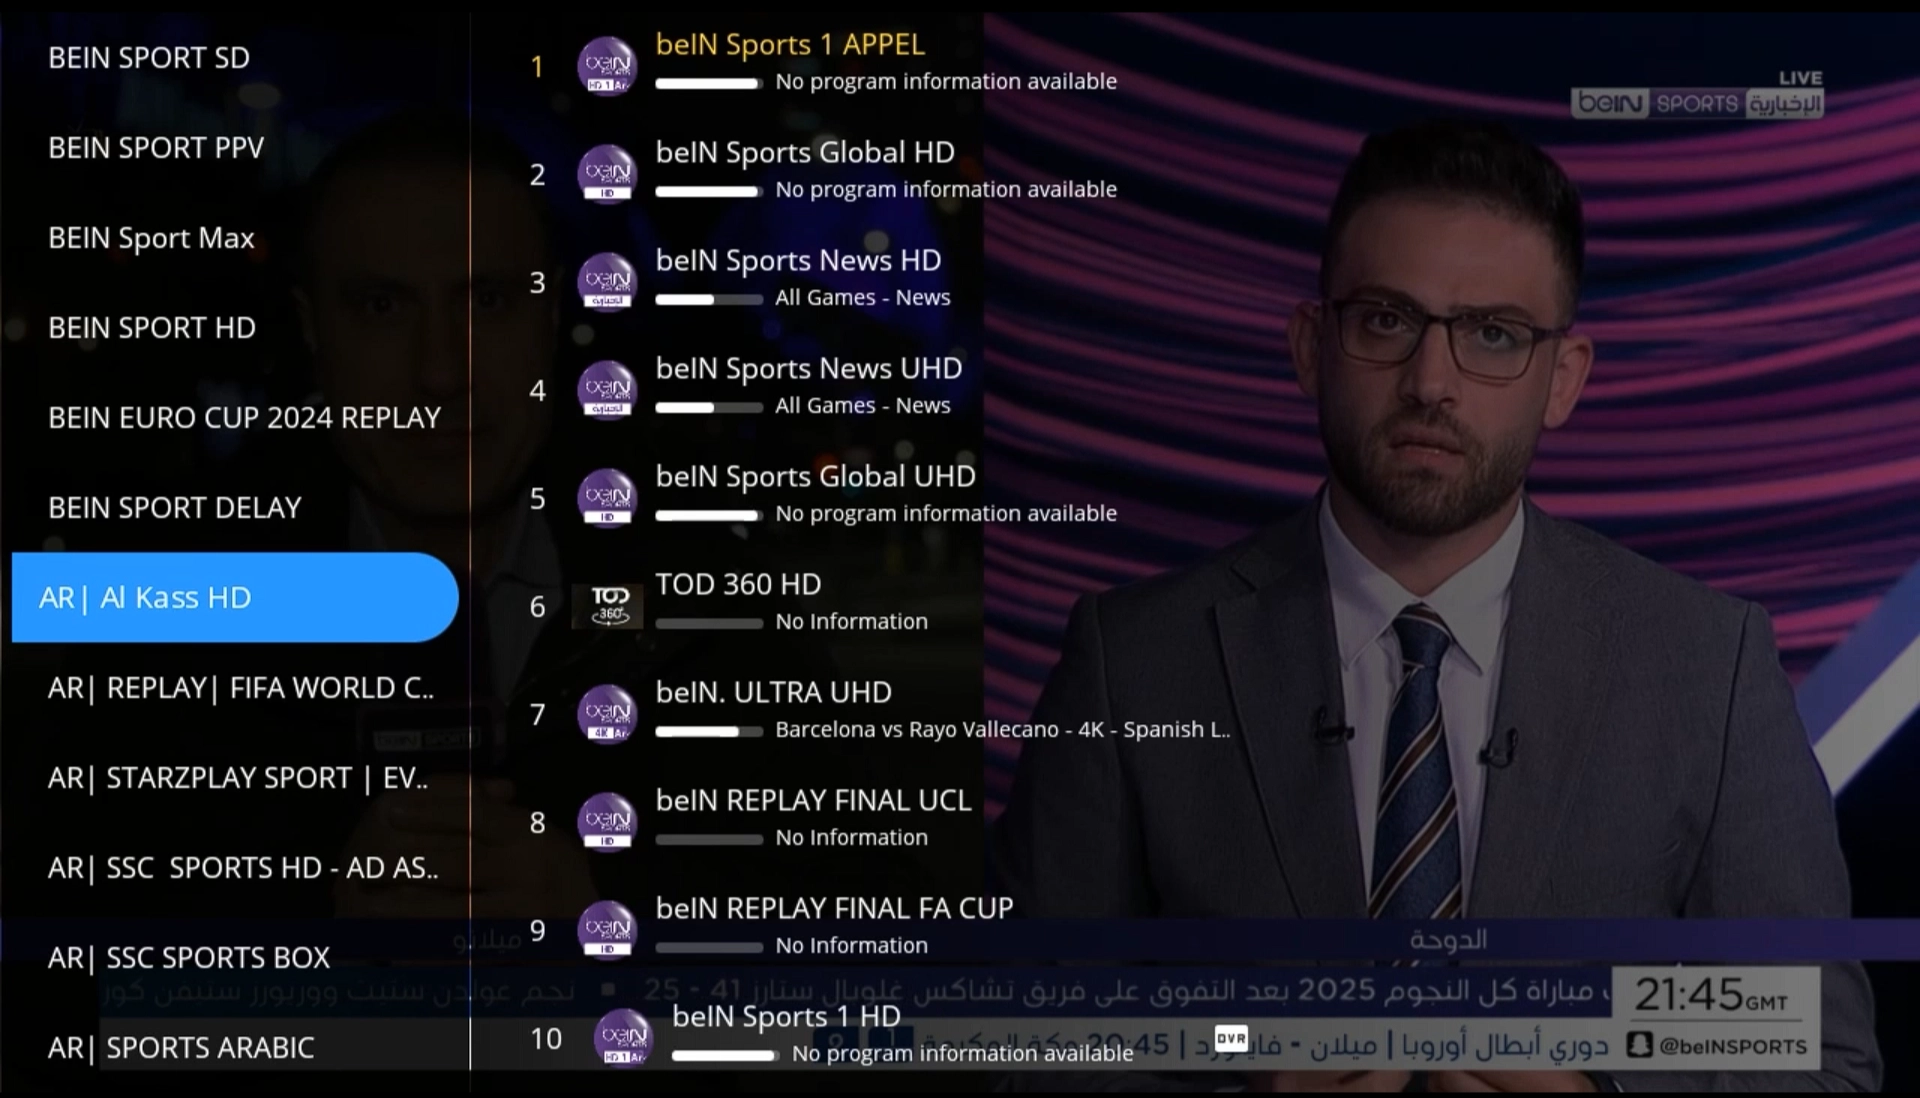Click Barcelona vs Rayo Vallecano program text
The height and width of the screenshot is (1098, 1920).
[1003, 730]
